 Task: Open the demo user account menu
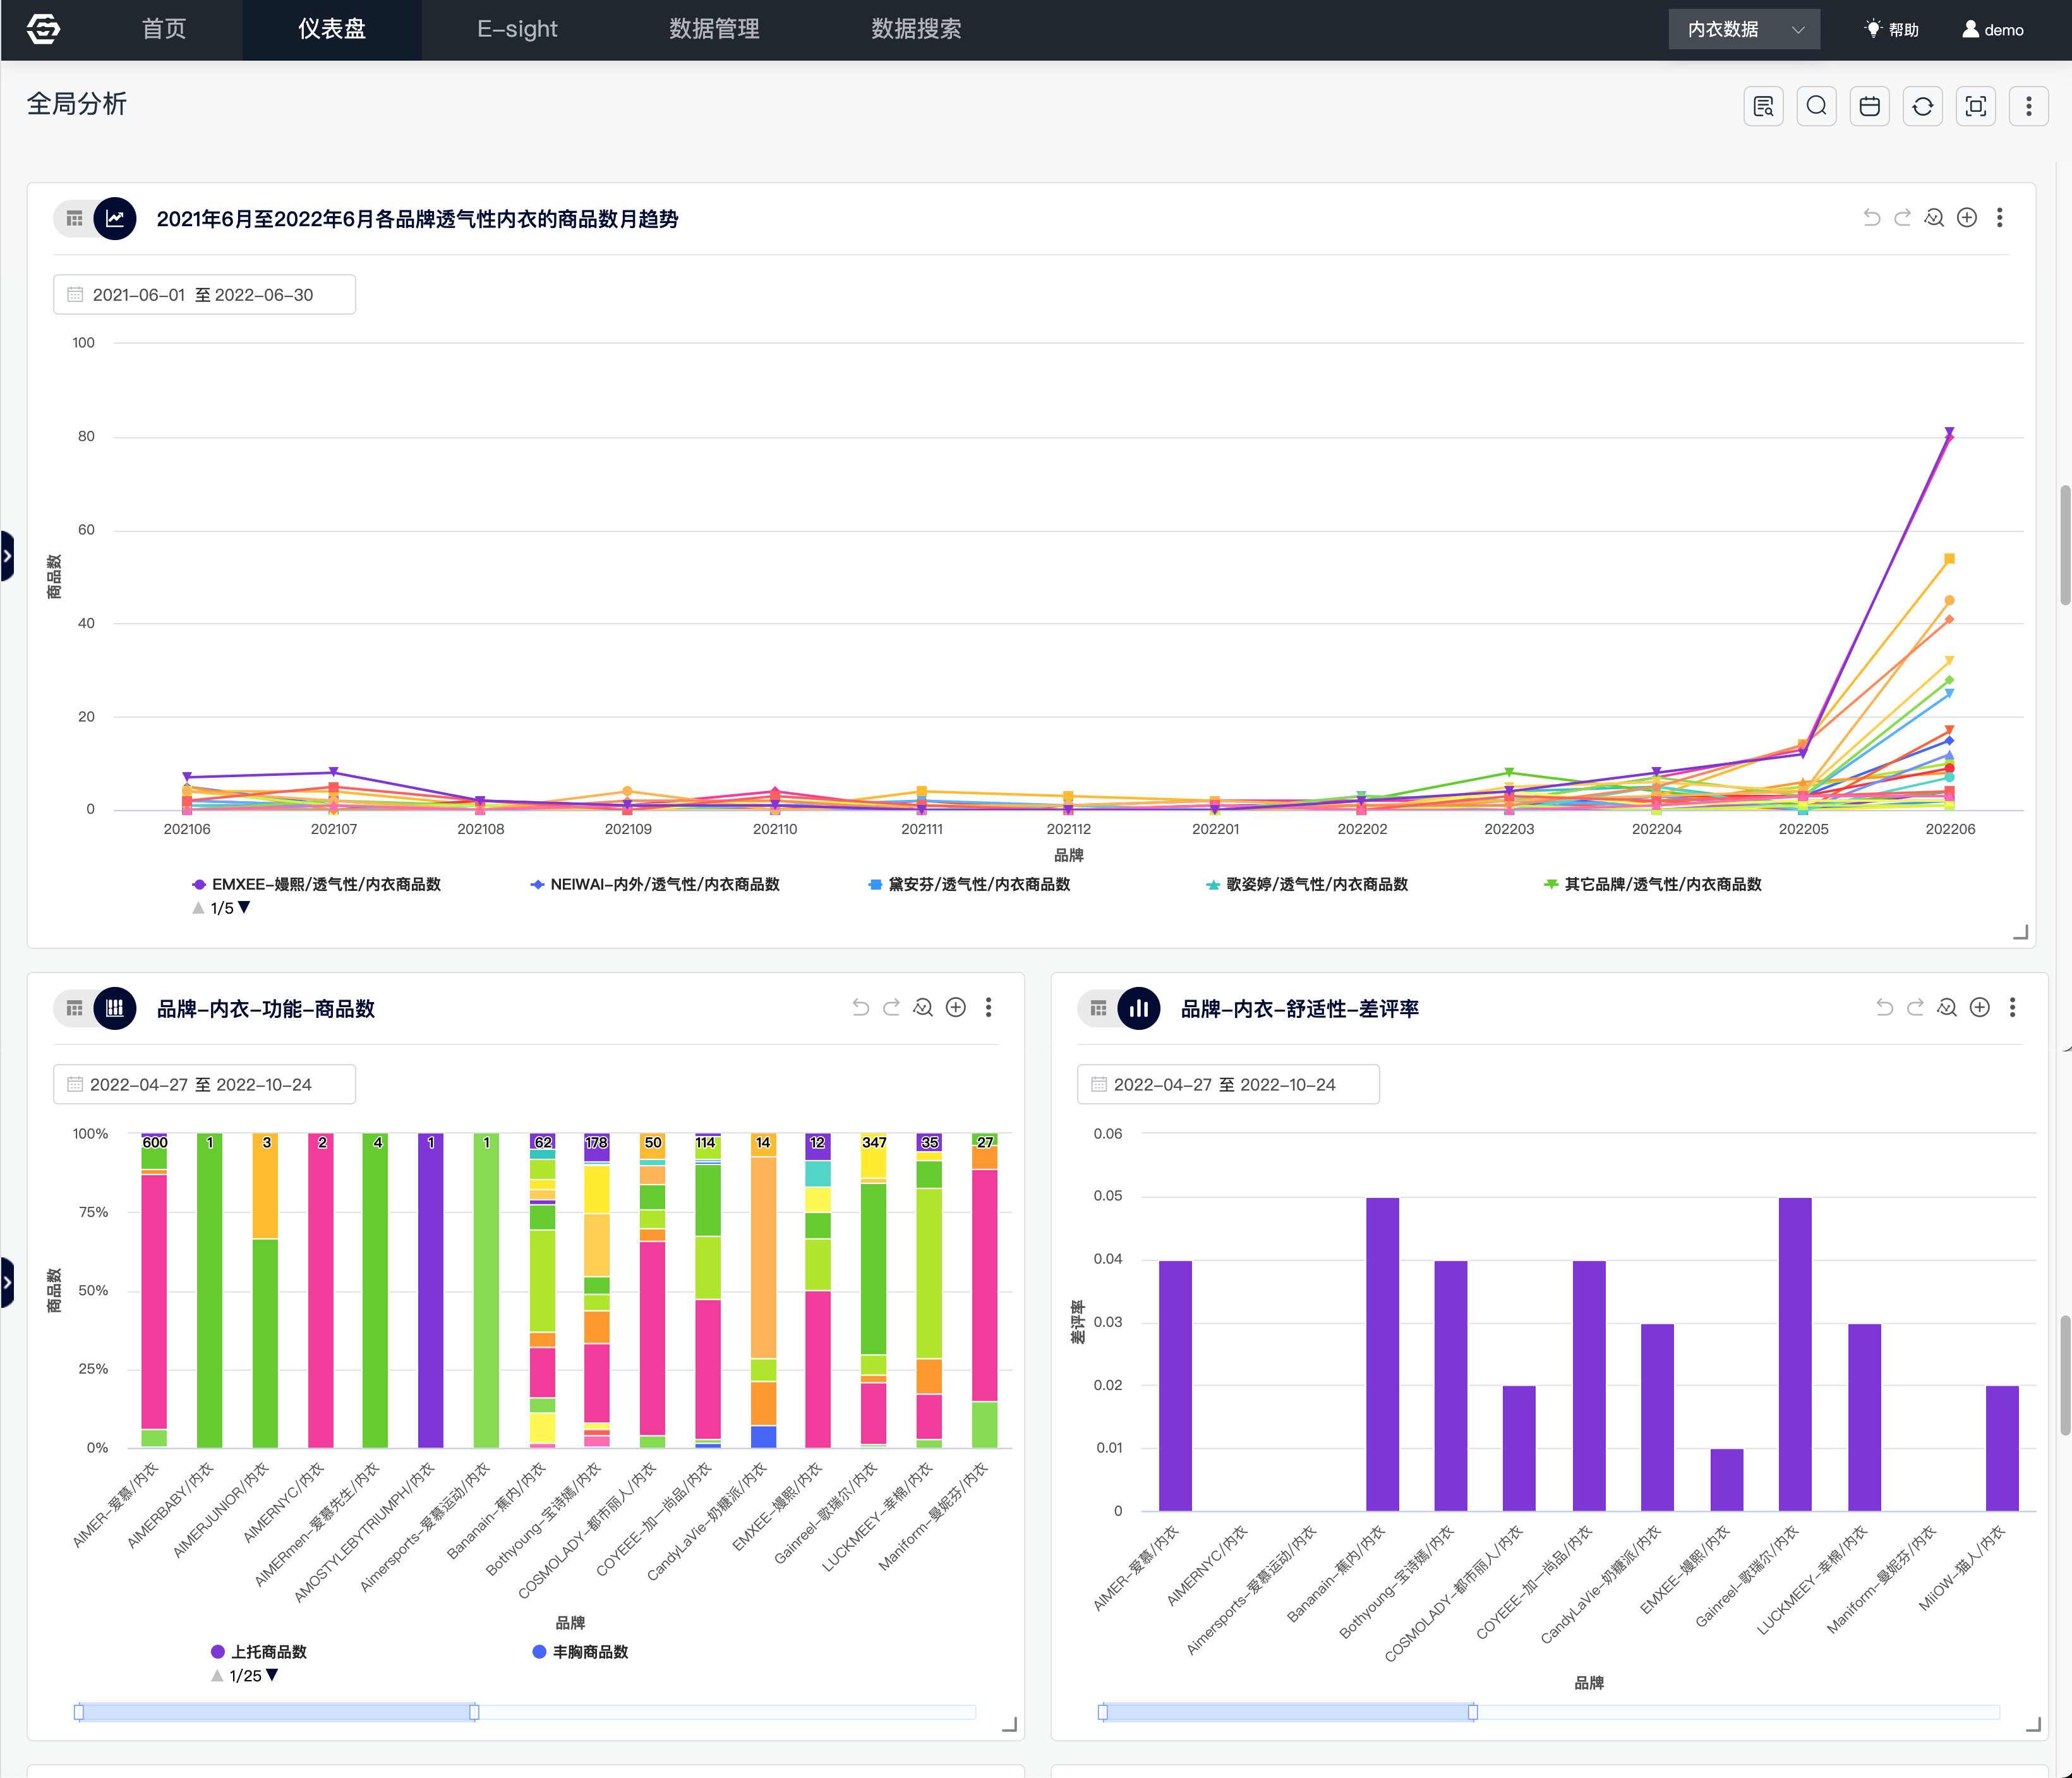1993,29
